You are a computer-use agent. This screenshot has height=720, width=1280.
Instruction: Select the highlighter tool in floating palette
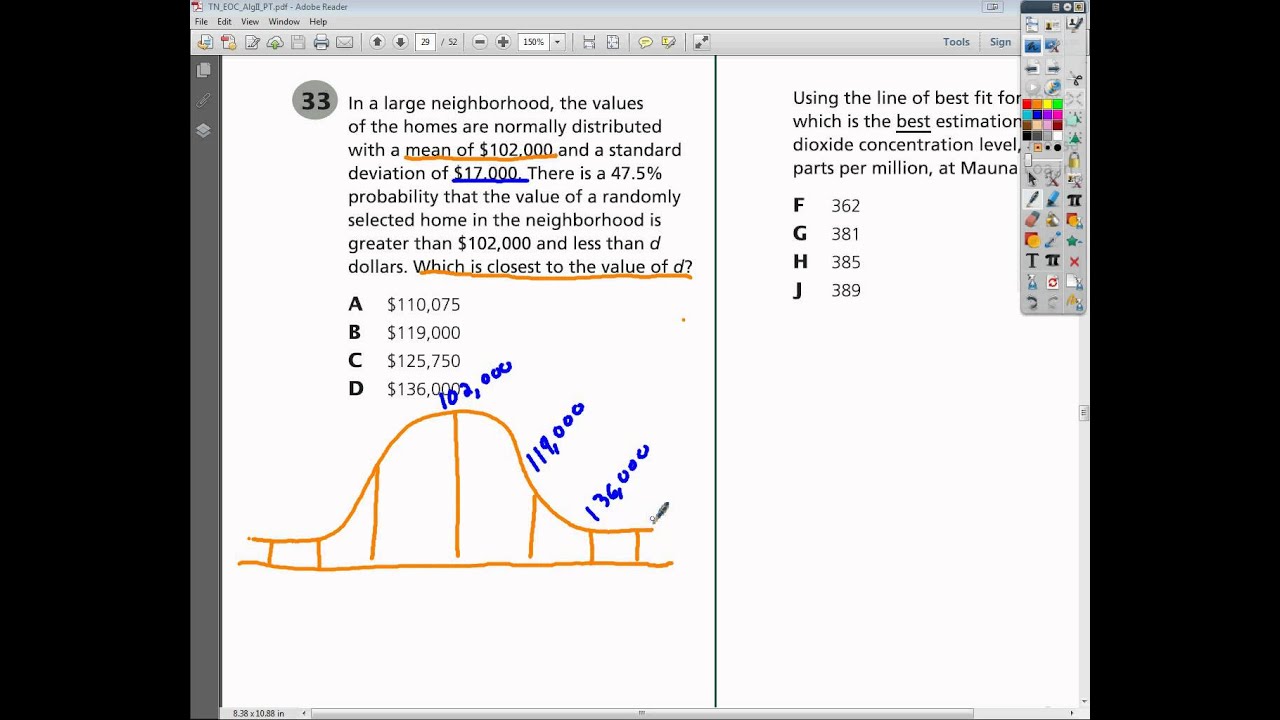1052,199
